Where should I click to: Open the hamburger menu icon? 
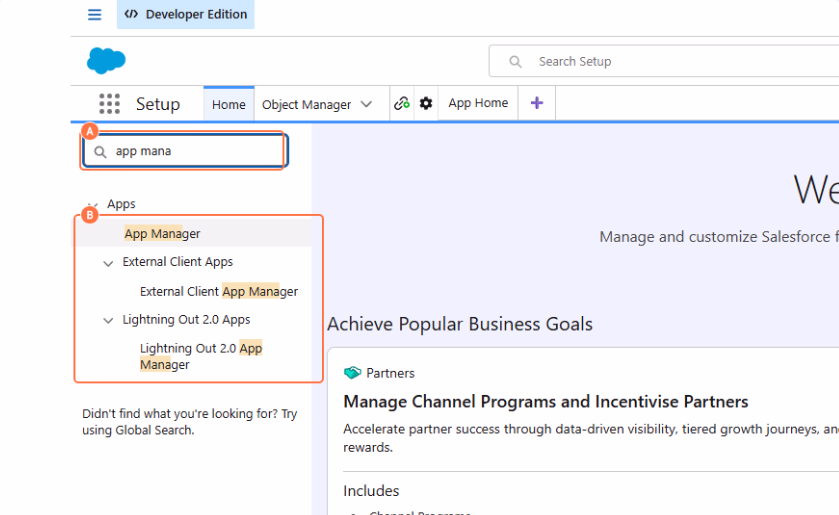pyautogui.click(x=94, y=14)
